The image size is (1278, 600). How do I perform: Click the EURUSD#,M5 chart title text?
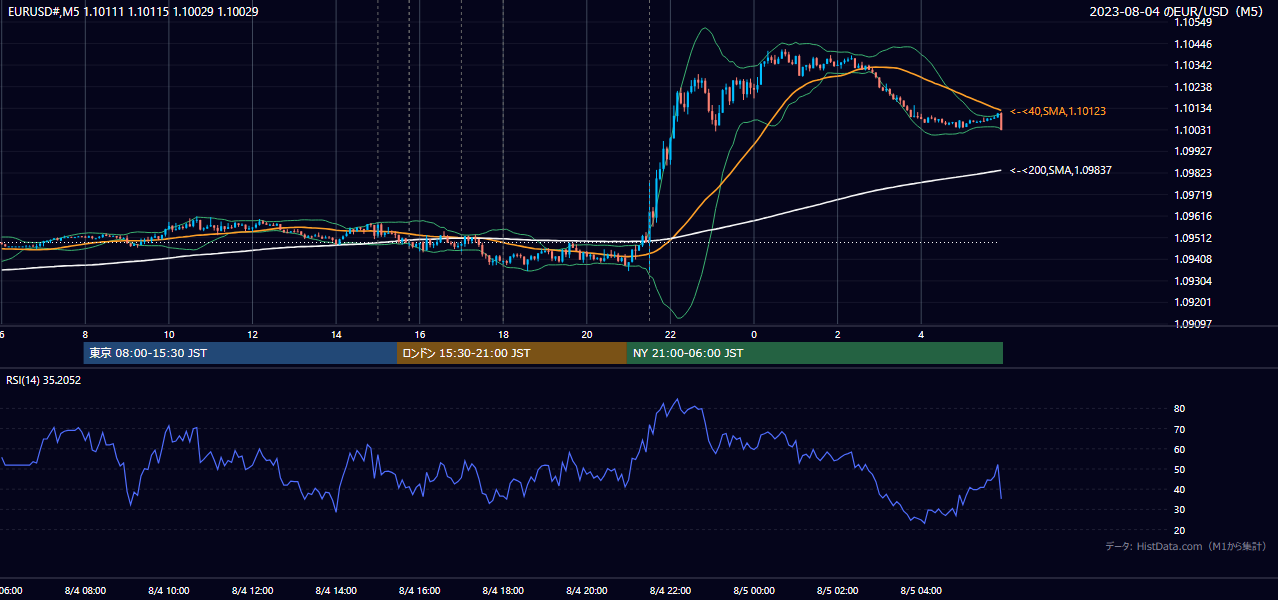(132, 11)
